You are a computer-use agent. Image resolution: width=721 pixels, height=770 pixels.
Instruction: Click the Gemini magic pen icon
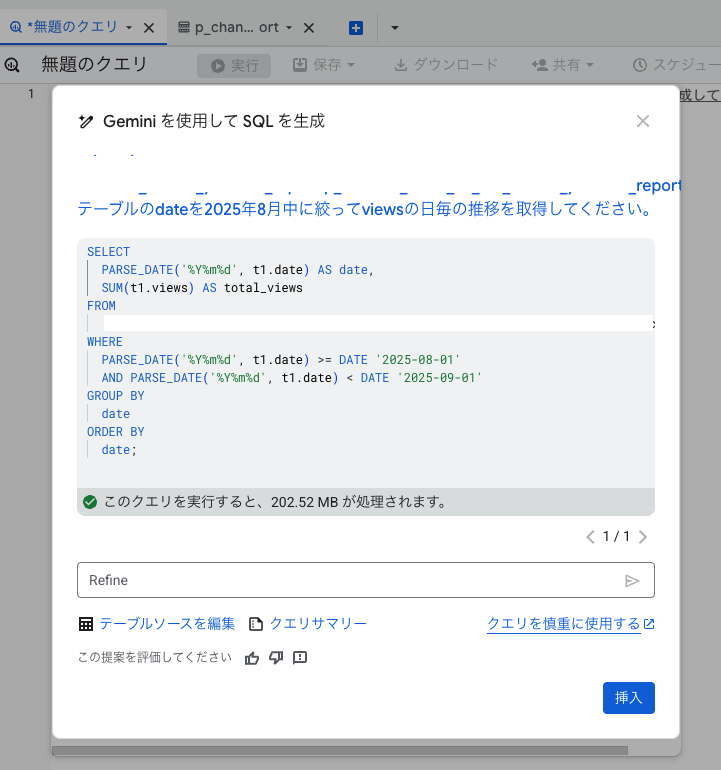86,121
